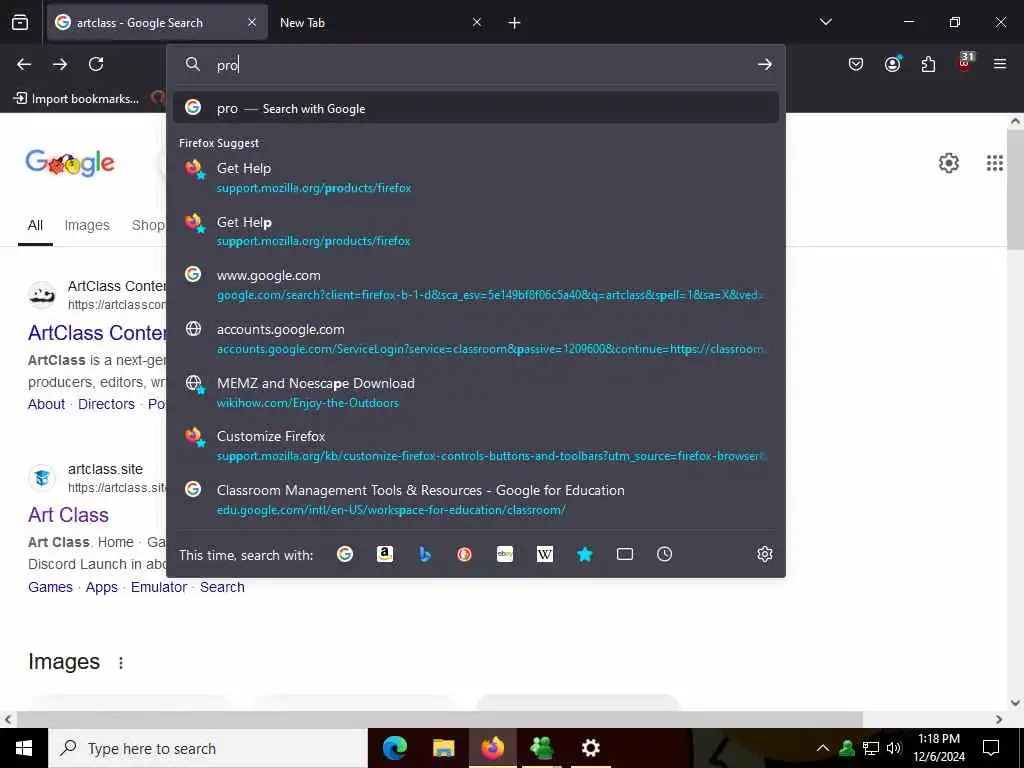Search this time with eBay
The image size is (1024, 768).
pos(505,554)
